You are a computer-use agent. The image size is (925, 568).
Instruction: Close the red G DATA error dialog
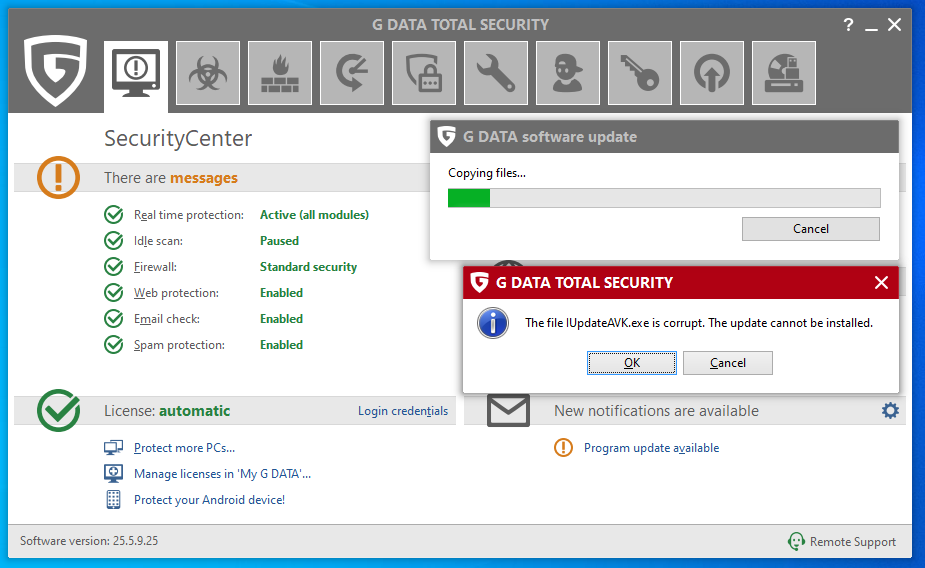(881, 283)
